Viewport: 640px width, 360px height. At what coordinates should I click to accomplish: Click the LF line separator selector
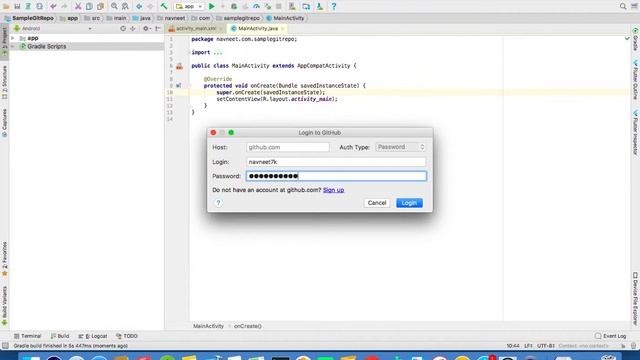pyautogui.click(x=528, y=346)
